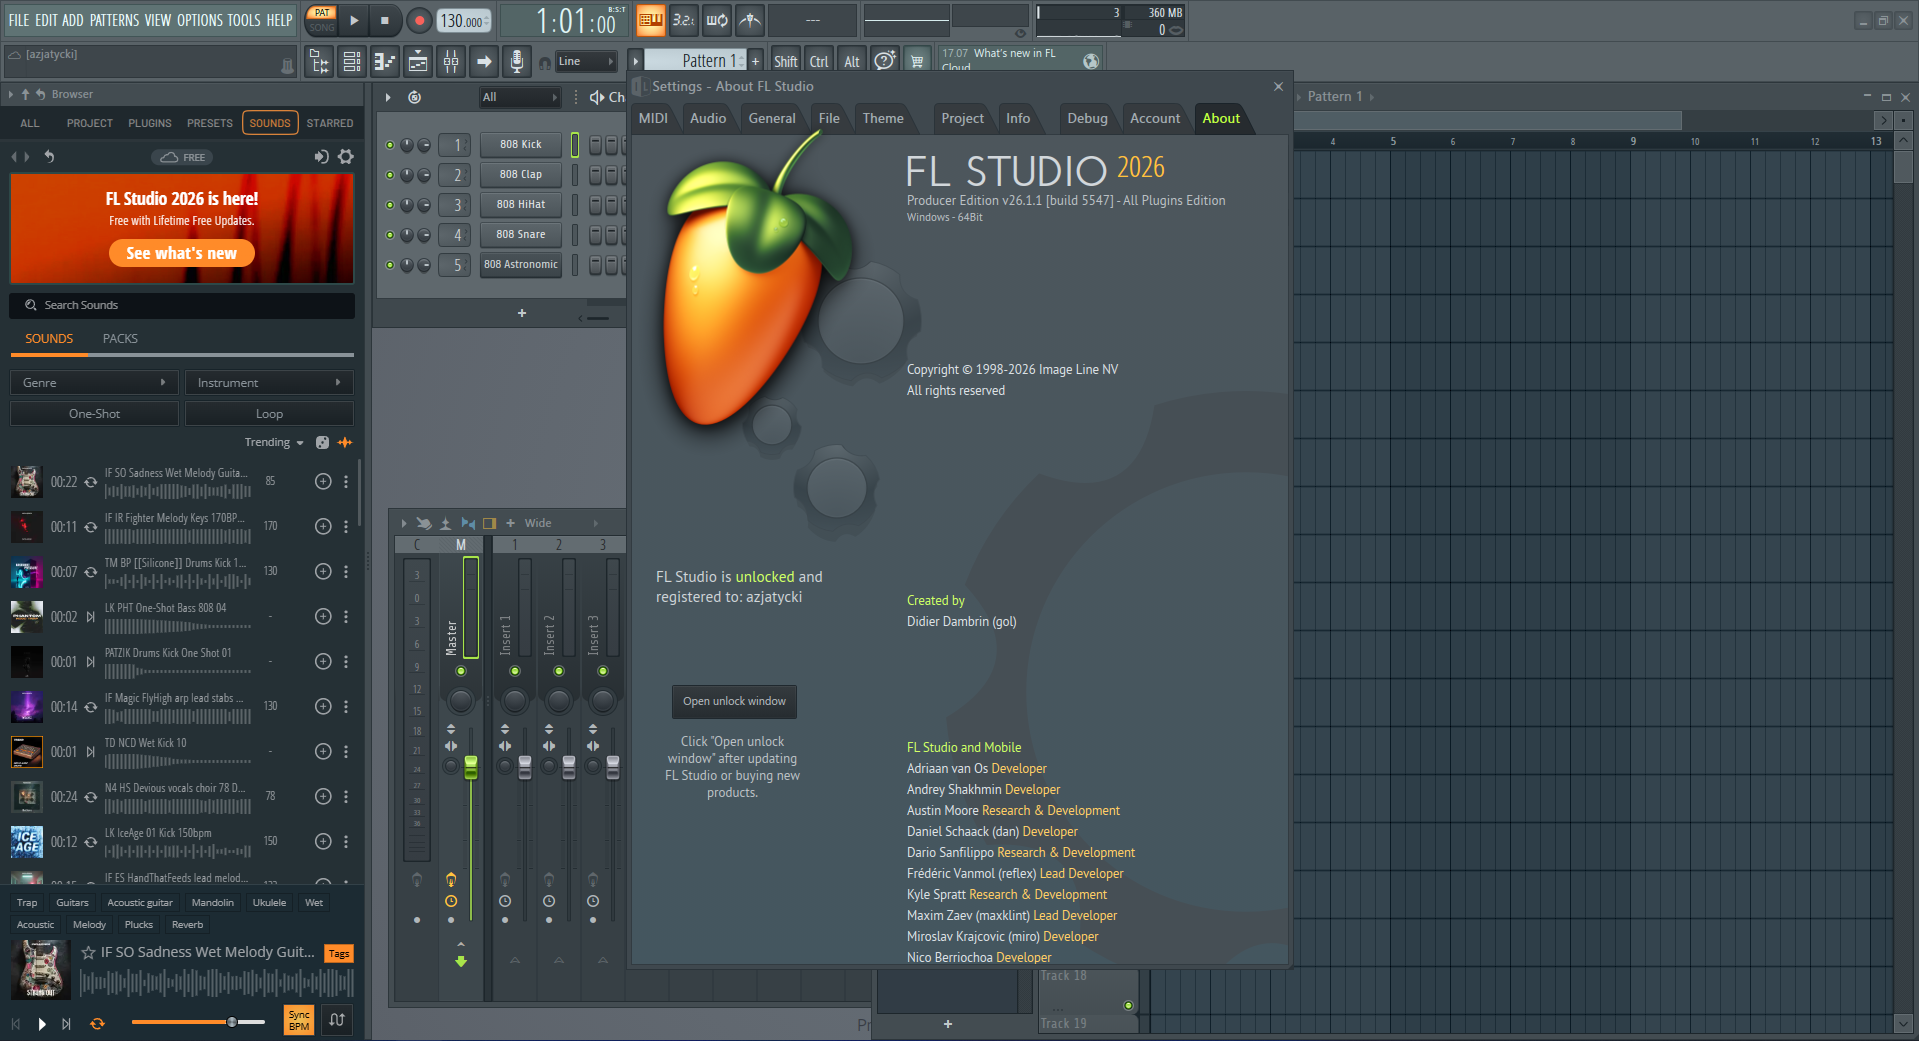Adjust the preview volume slider
This screenshot has width=1919, height=1041.
[198, 1022]
